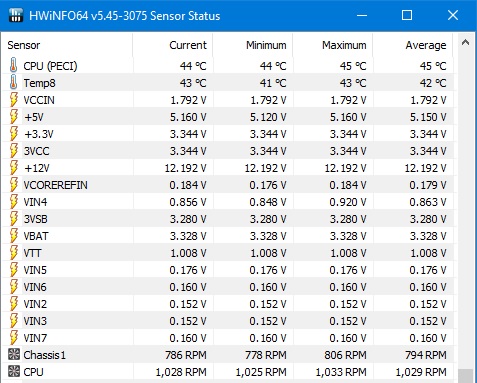The height and width of the screenshot is (383, 477).
Task: Select the VIN7 sensor label
Action: pos(35,338)
